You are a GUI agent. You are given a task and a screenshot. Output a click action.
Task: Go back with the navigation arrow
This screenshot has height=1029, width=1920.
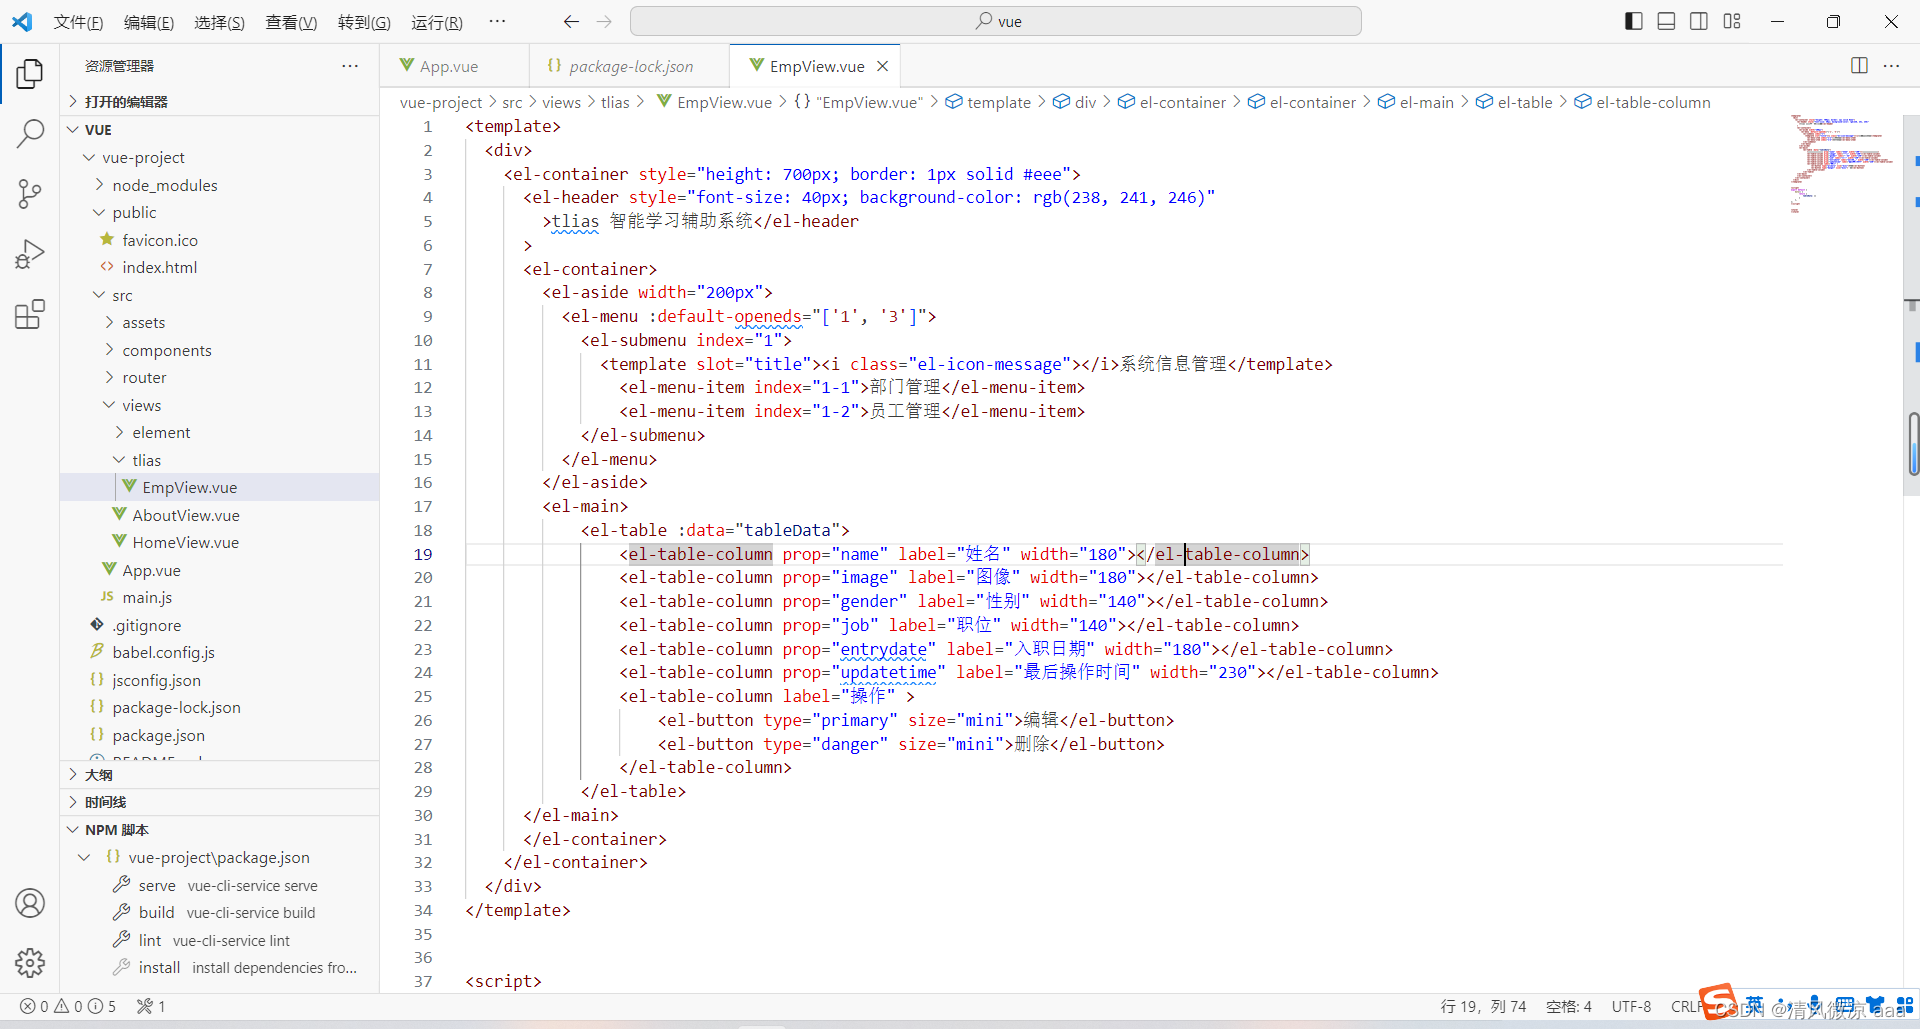coord(571,21)
